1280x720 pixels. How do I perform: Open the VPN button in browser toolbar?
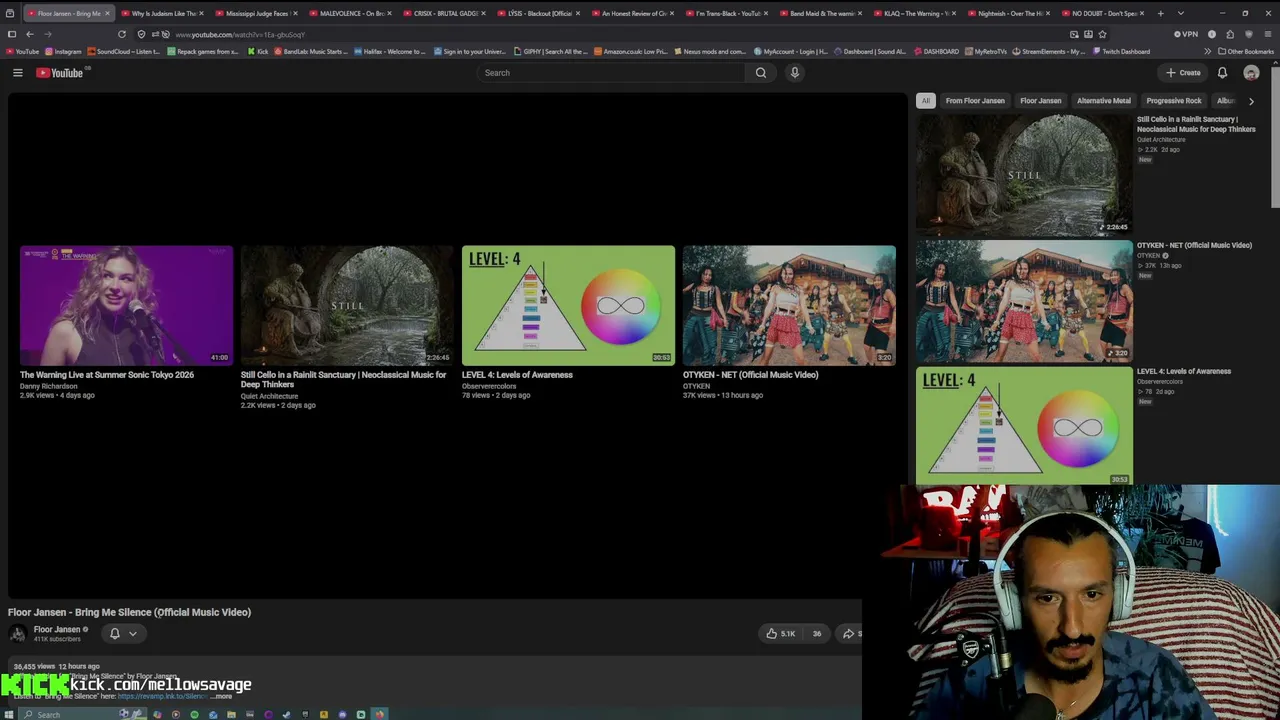1187,34
